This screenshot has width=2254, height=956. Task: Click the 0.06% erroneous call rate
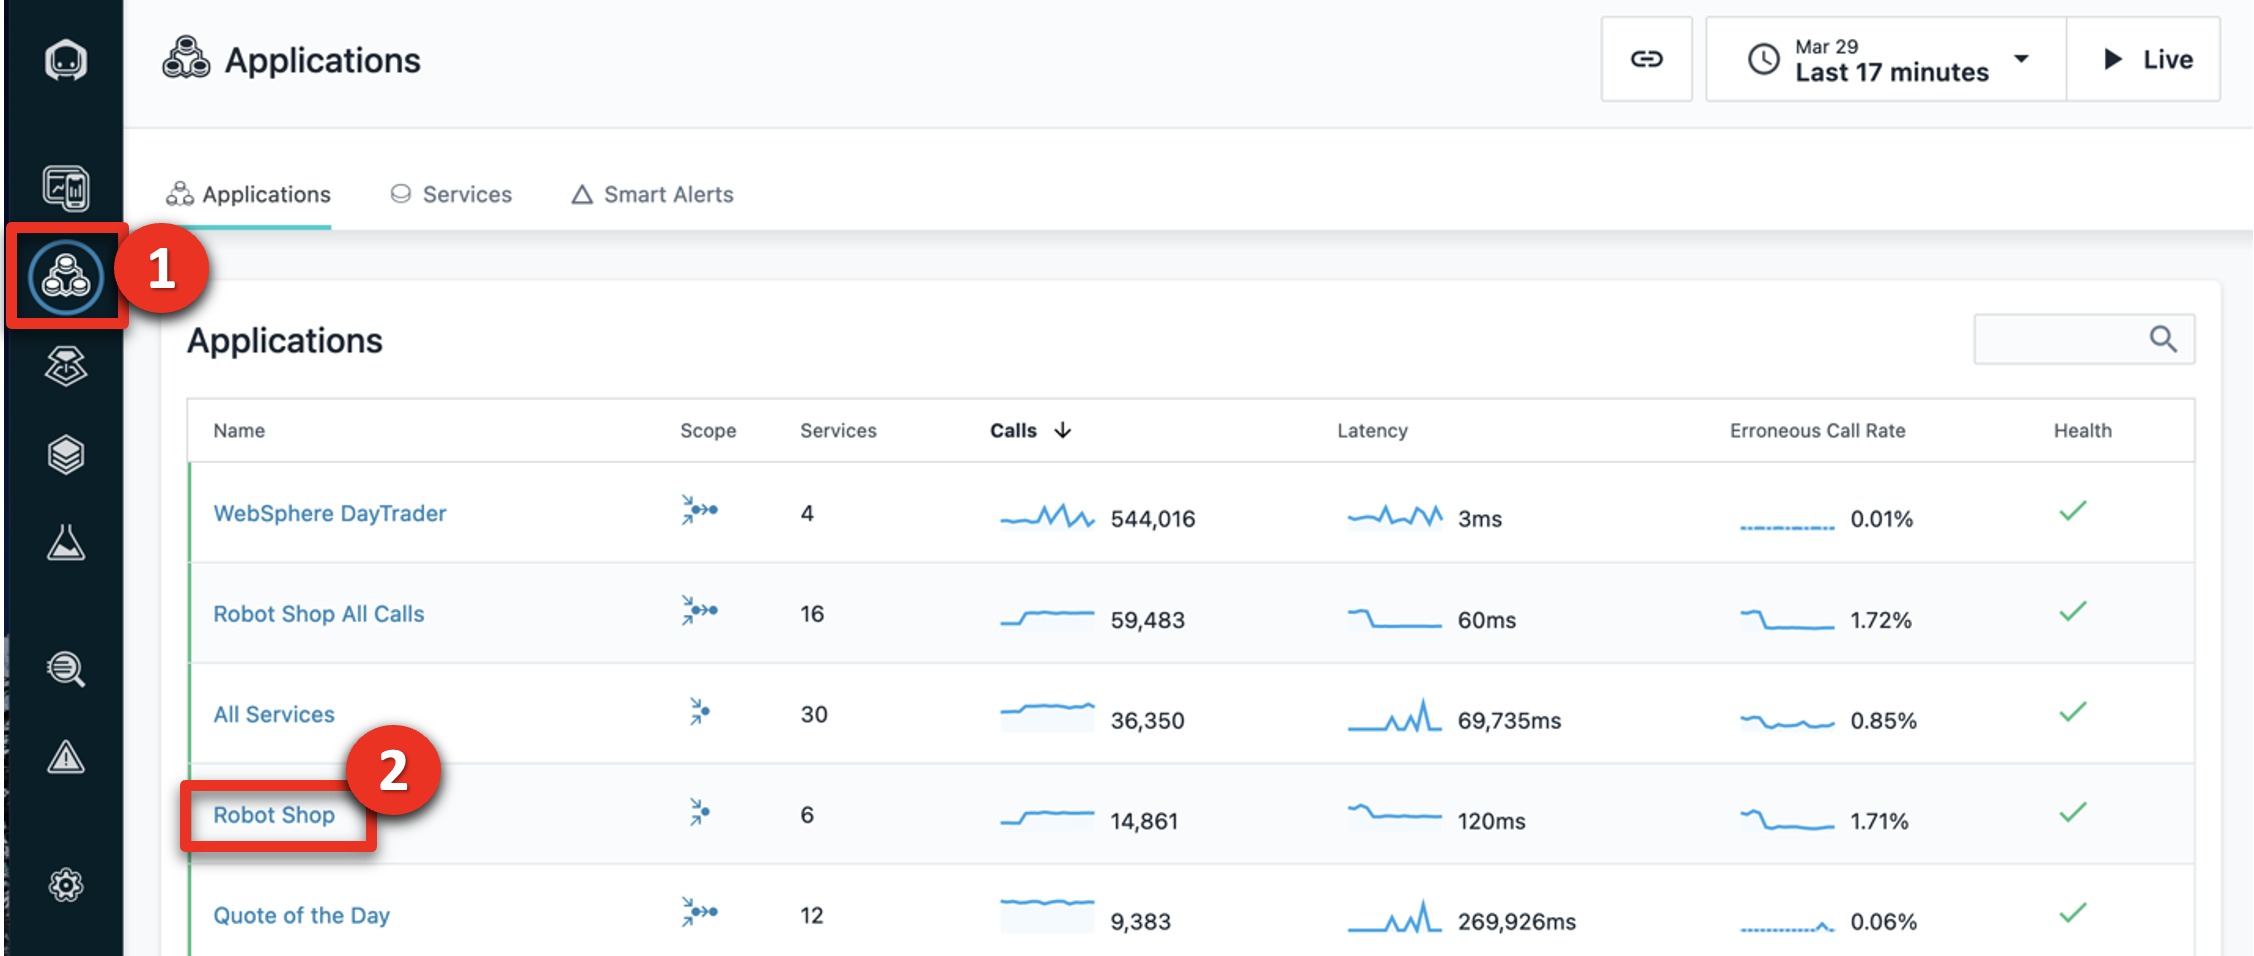coord(1883,921)
